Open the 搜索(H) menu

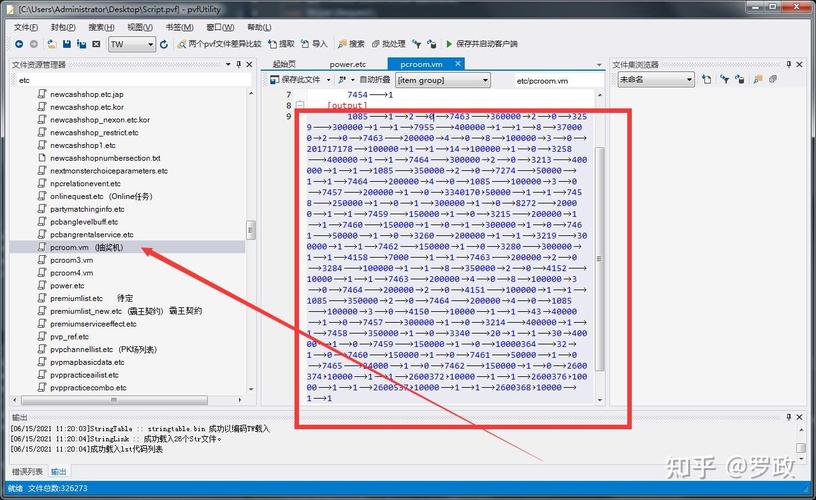101,27
